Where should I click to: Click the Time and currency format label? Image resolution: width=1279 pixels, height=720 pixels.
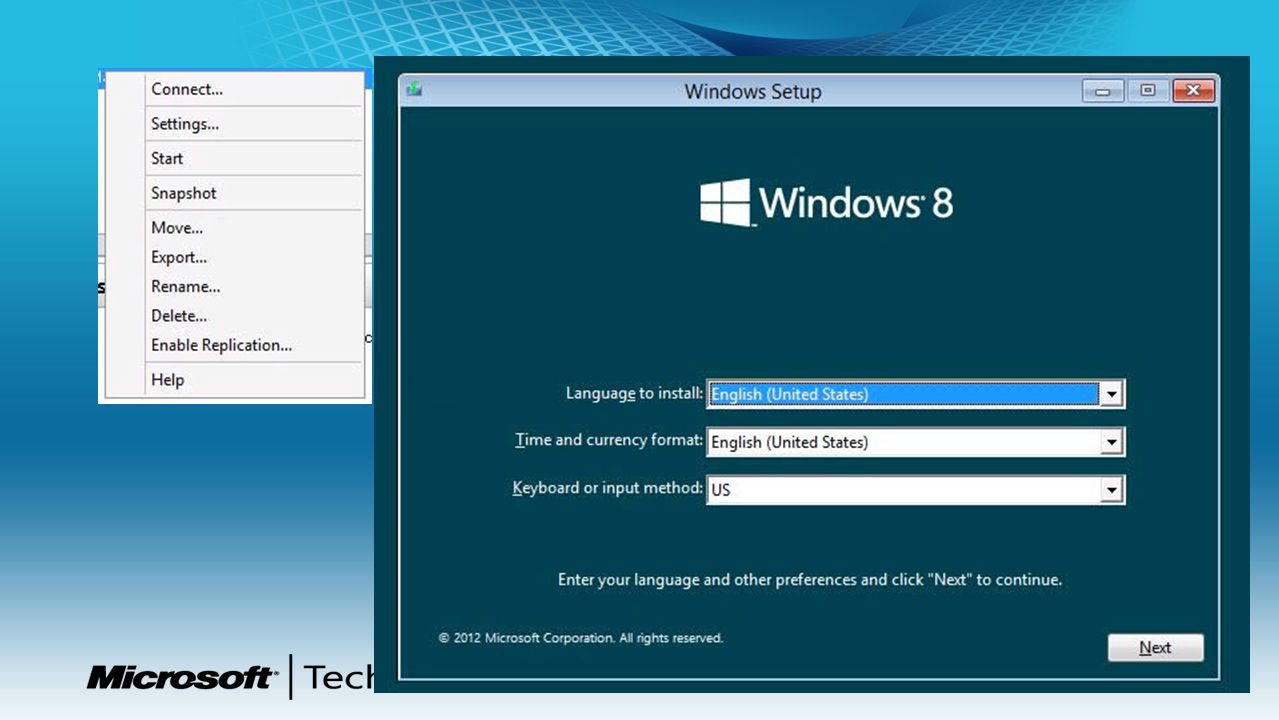click(x=609, y=440)
